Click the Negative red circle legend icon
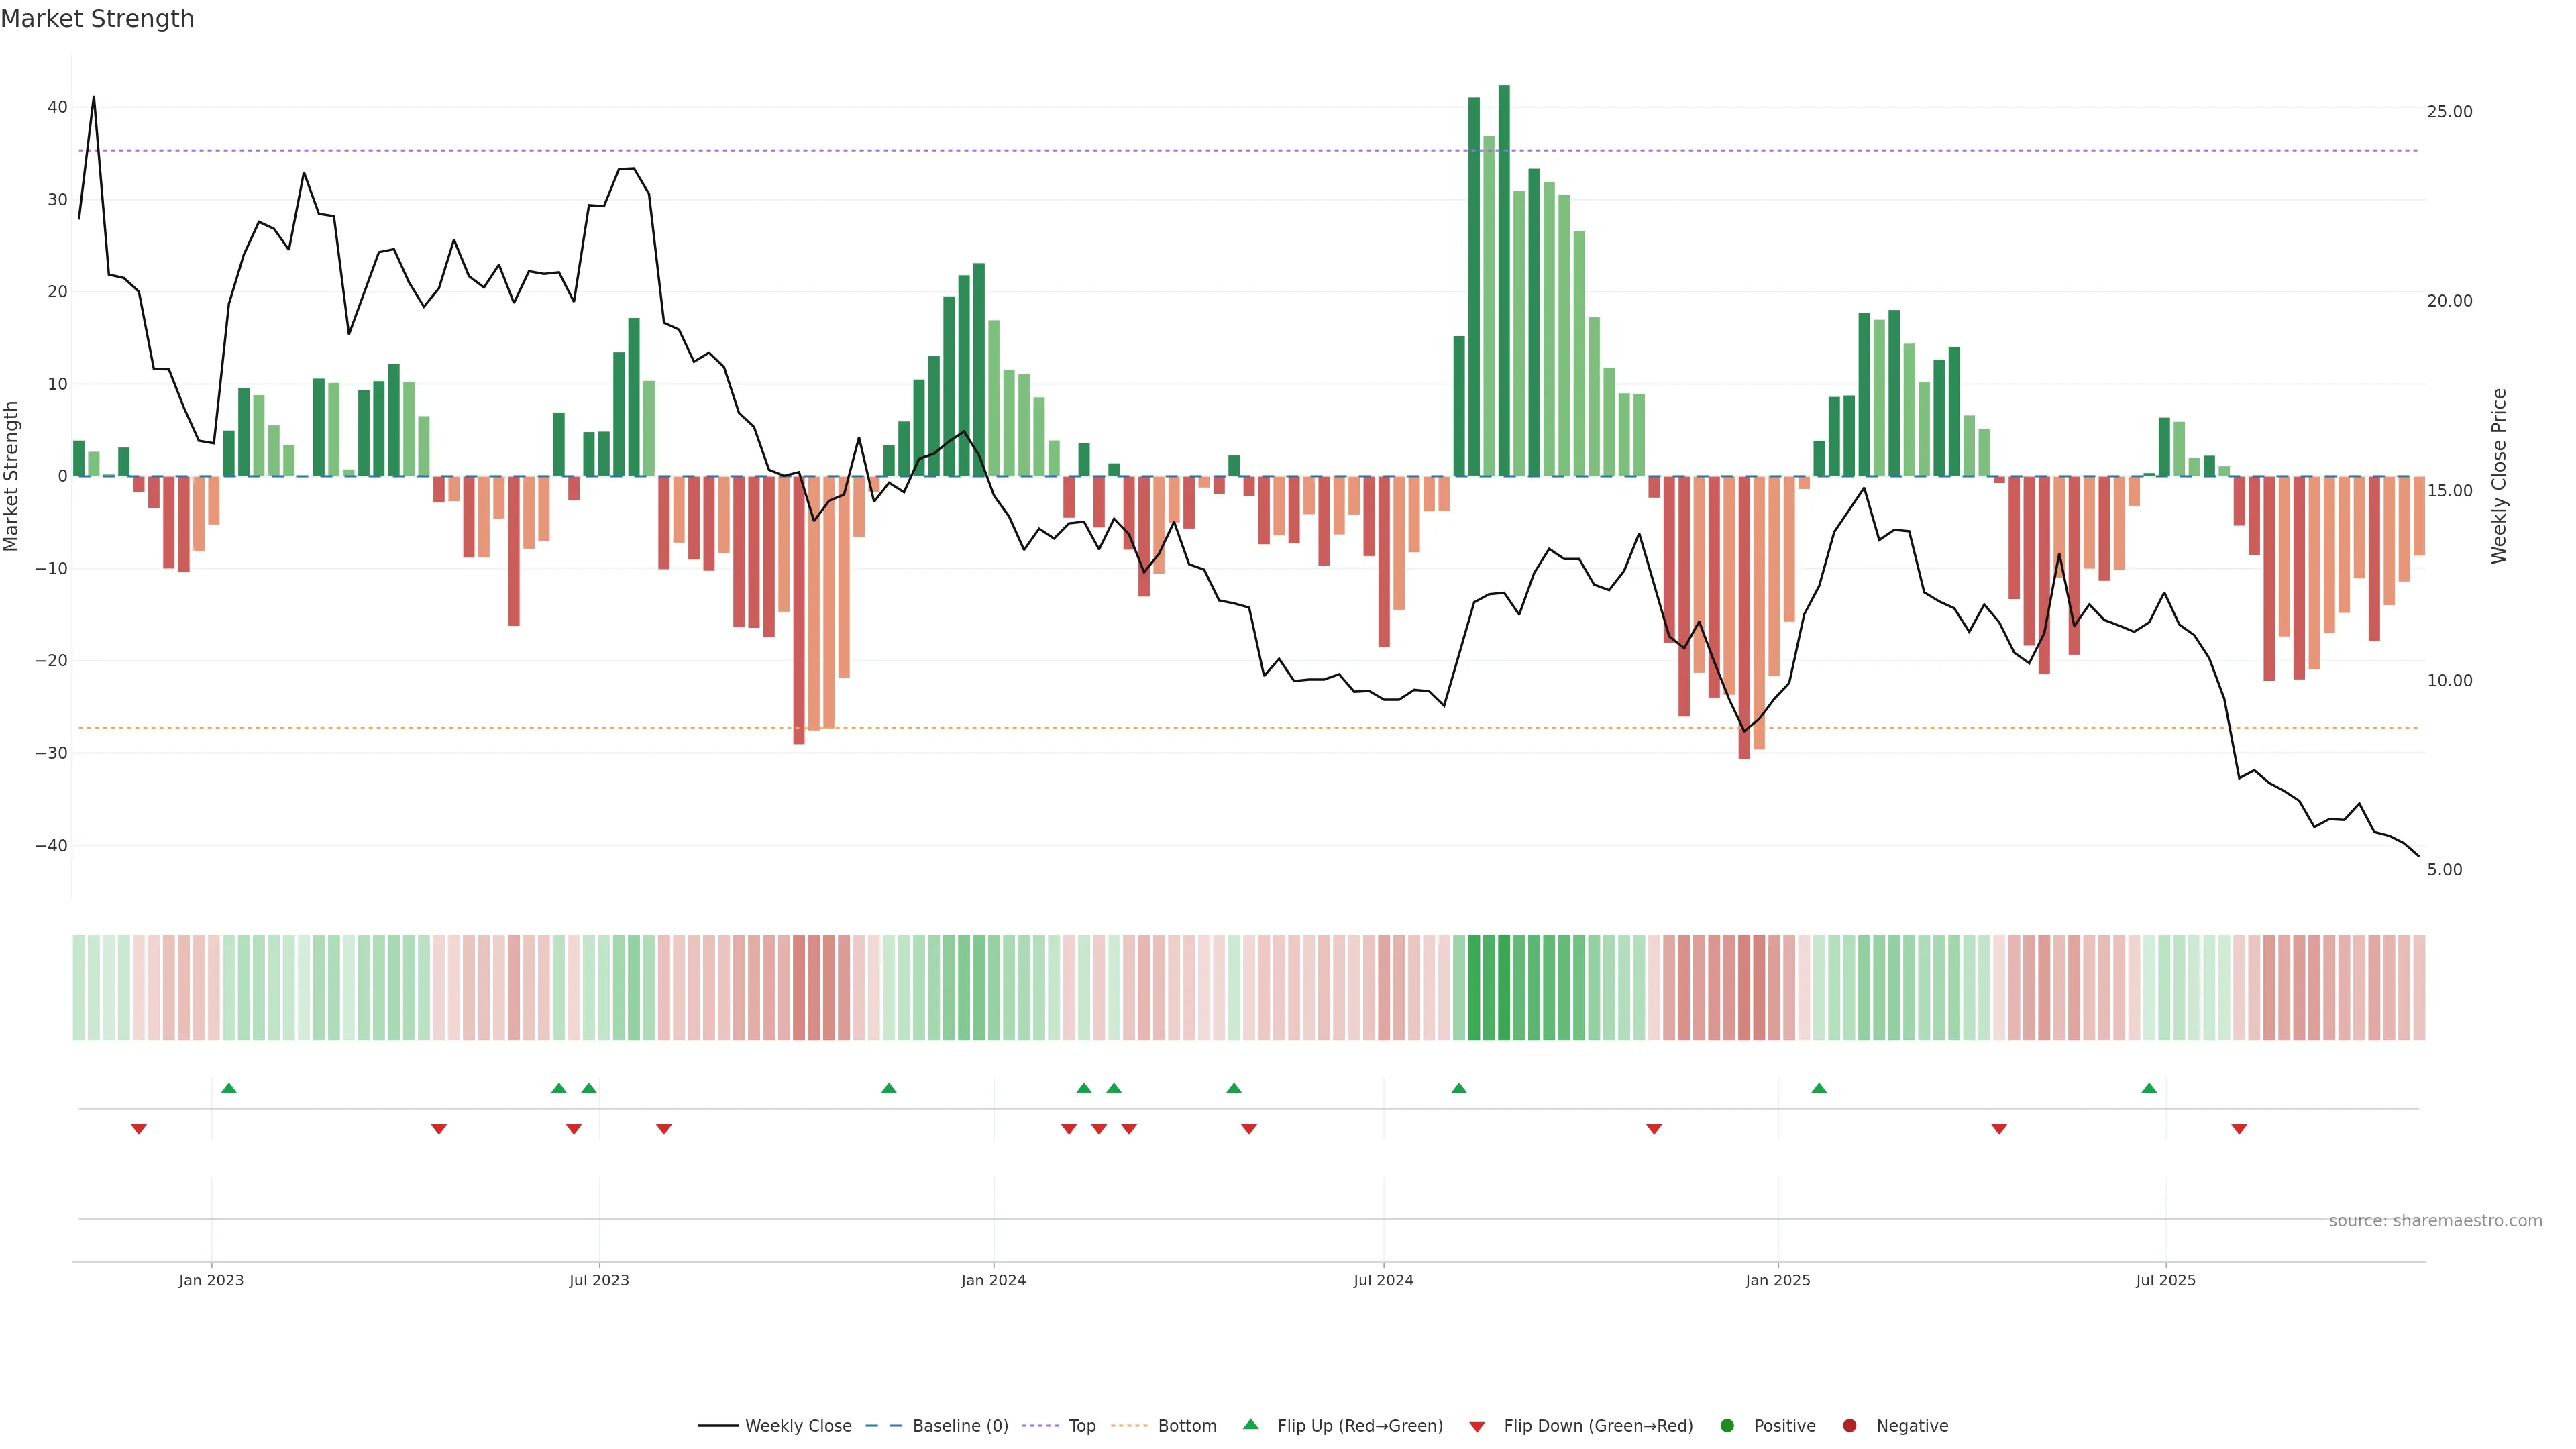 tap(1849, 1425)
